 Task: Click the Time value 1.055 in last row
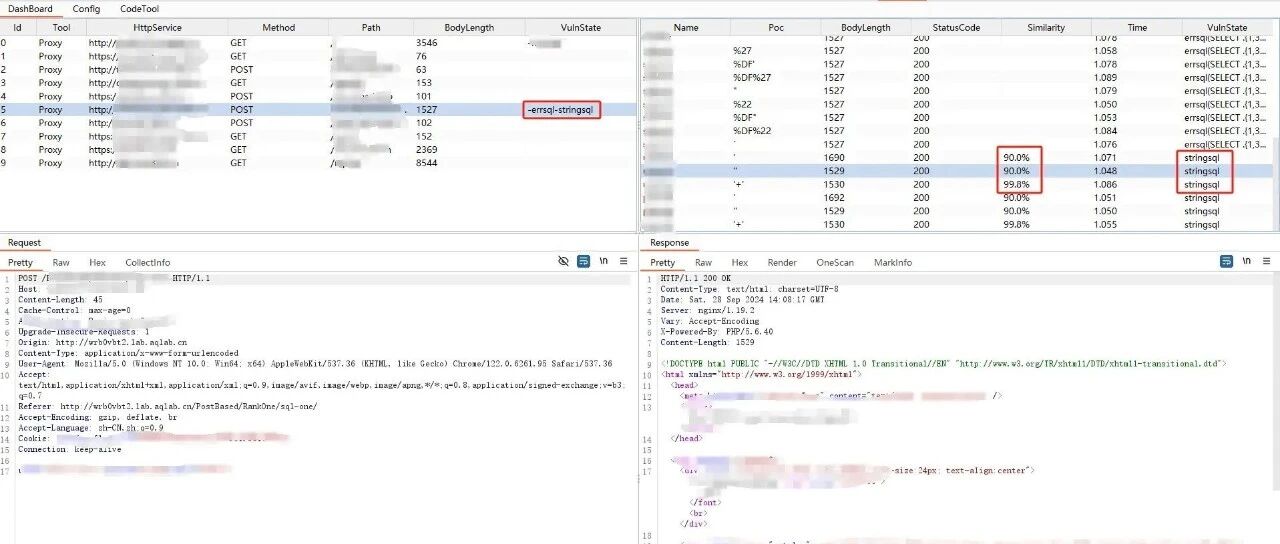(x=1105, y=225)
